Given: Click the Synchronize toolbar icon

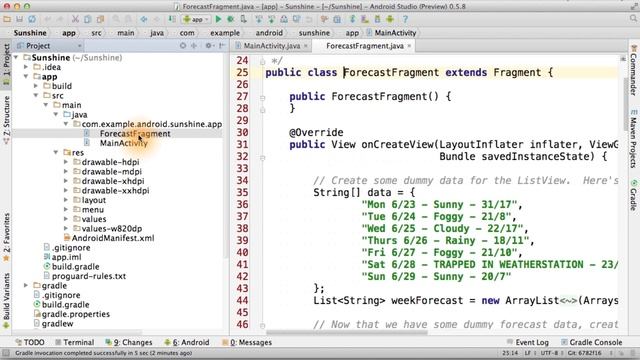Looking at the screenshot, I should click(x=32, y=19).
